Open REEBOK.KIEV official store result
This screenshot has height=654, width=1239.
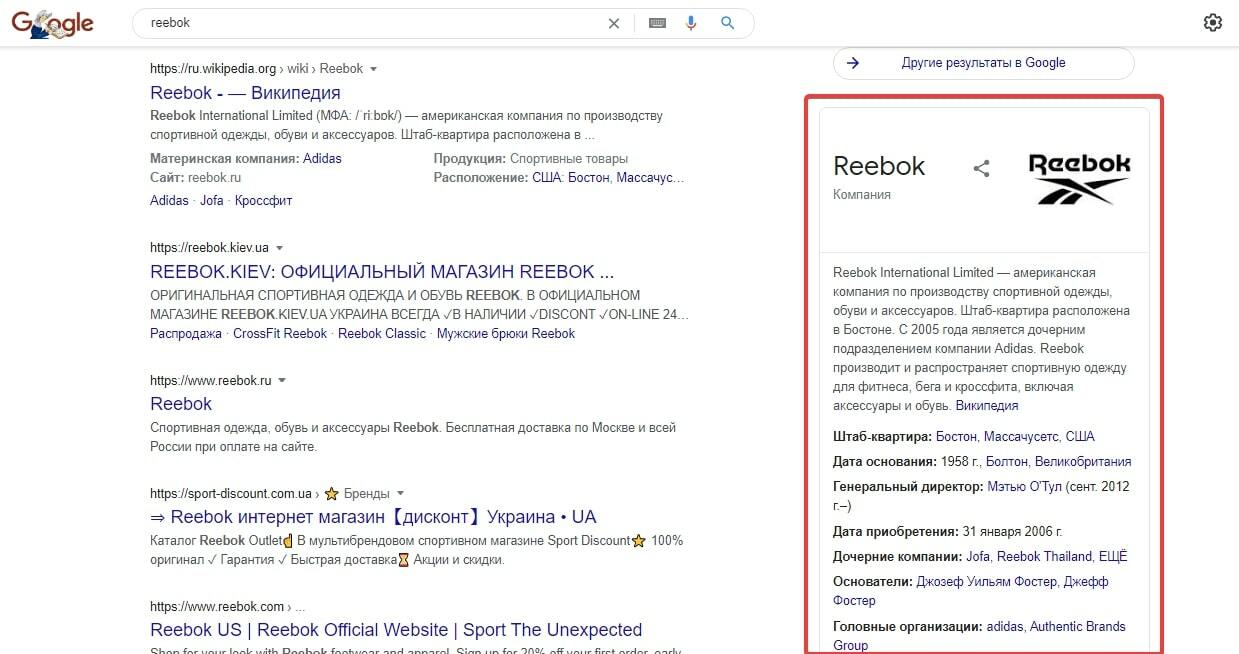pos(382,272)
